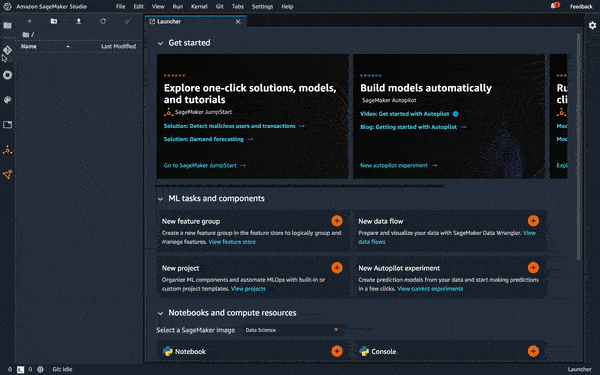Open the View menu

tap(158, 7)
